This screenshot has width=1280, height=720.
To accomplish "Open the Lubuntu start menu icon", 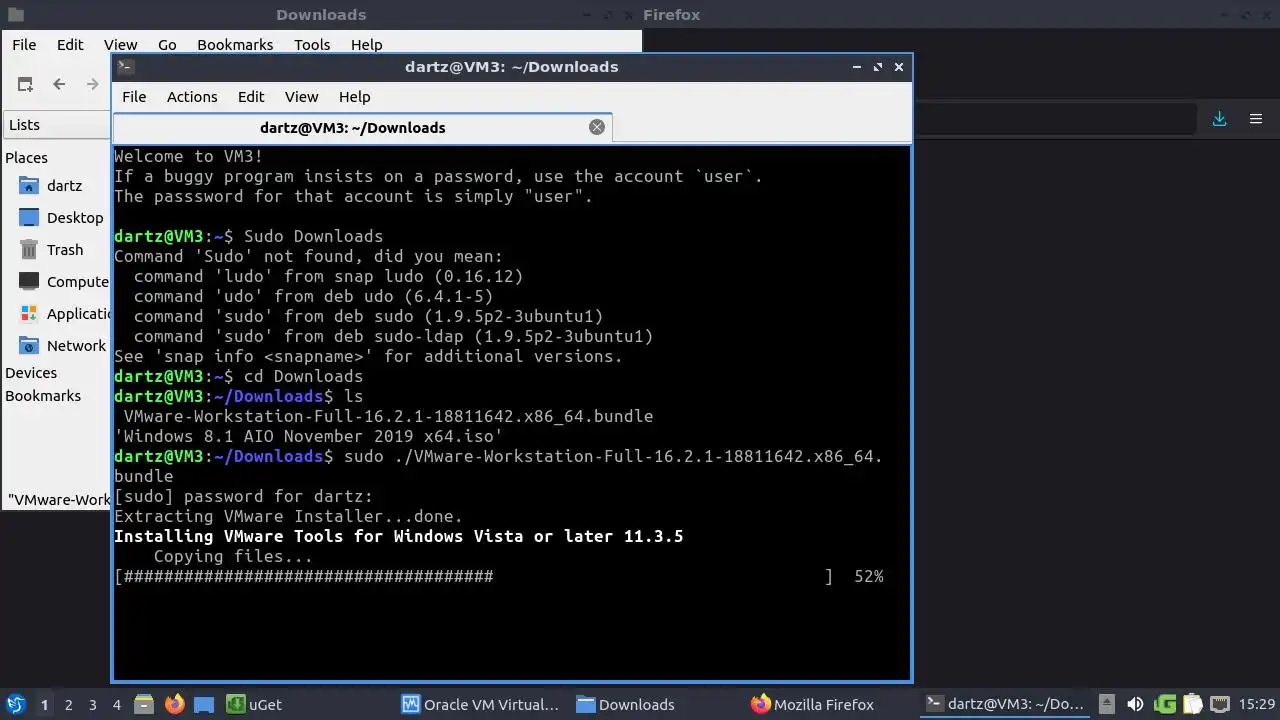I will pos(15,705).
